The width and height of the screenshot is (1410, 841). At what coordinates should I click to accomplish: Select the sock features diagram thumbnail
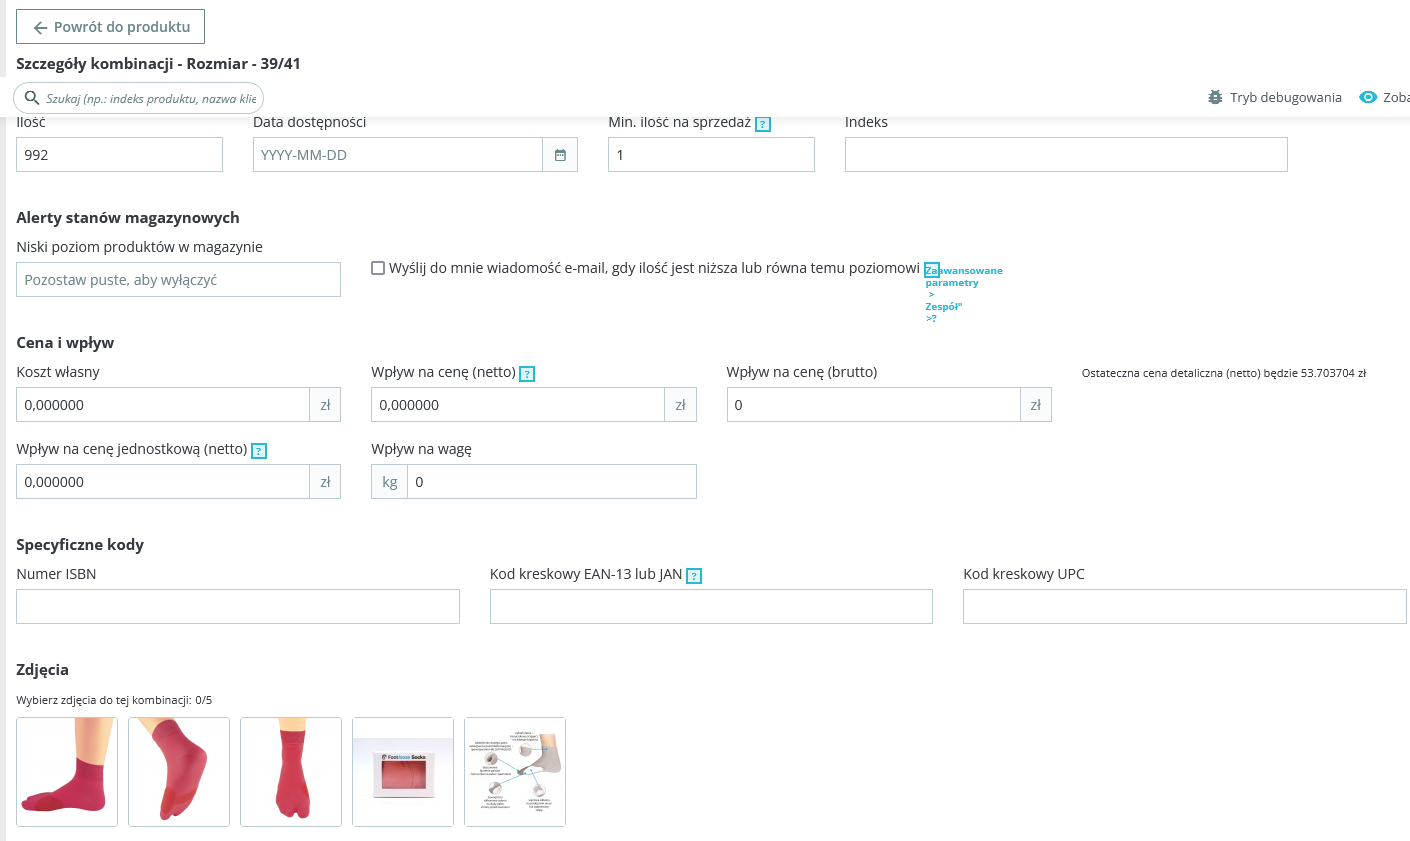(x=515, y=771)
